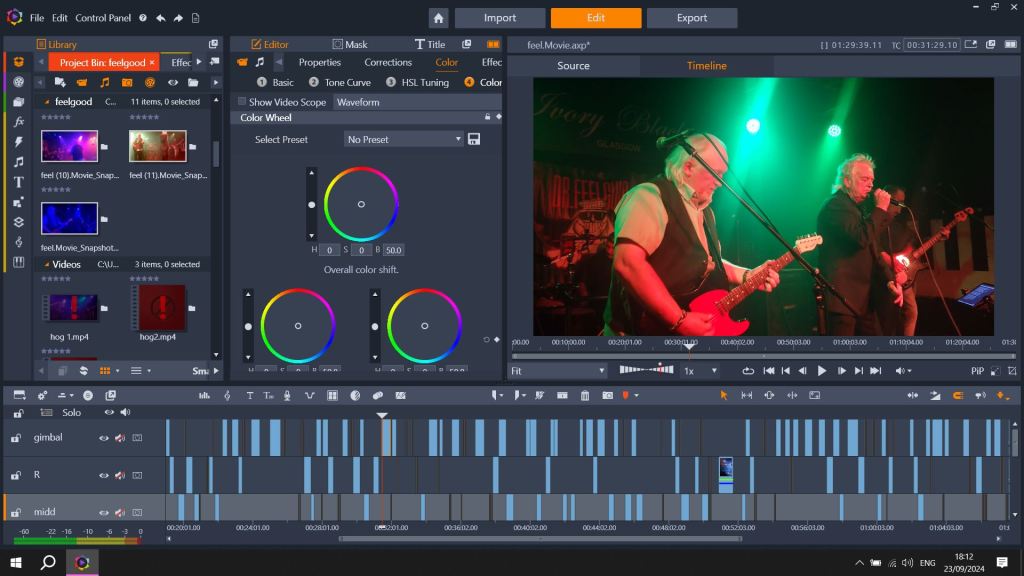Click the undo arrow in top bar
1024x576 pixels.
coord(161,18)
